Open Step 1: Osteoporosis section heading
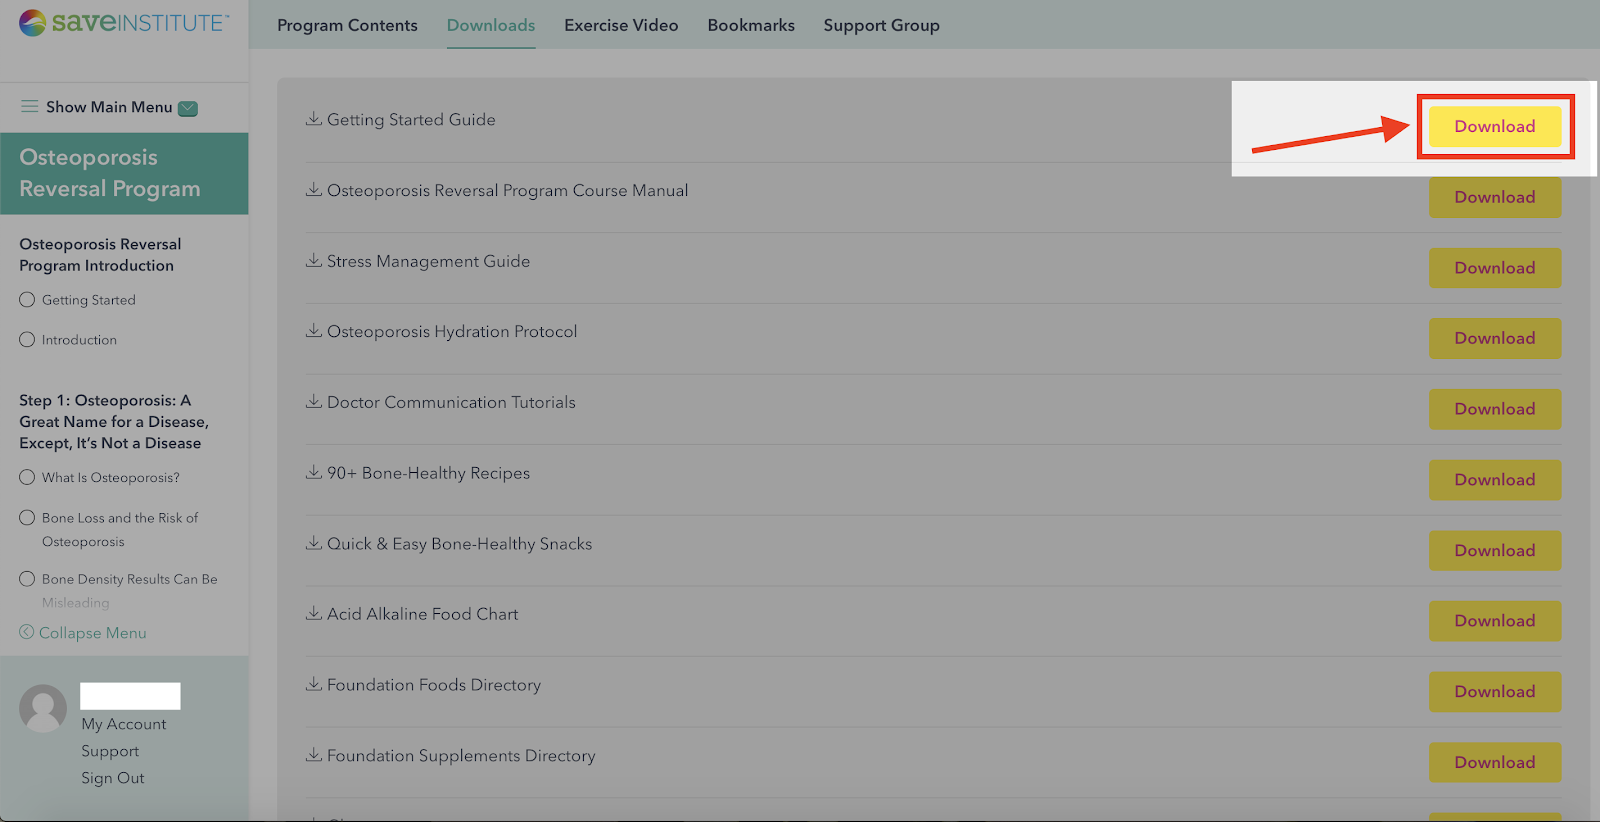Image resolution: width=1600 pixels, height=822 pixels. [x=114, y=422]
